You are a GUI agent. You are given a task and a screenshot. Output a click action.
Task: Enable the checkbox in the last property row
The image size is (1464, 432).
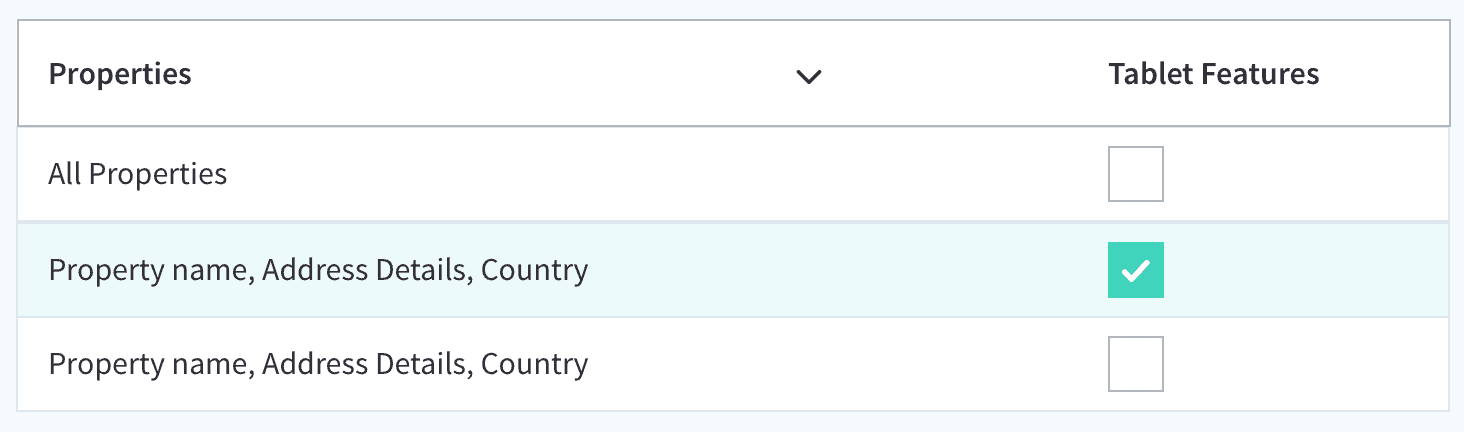click(1135, 364)
